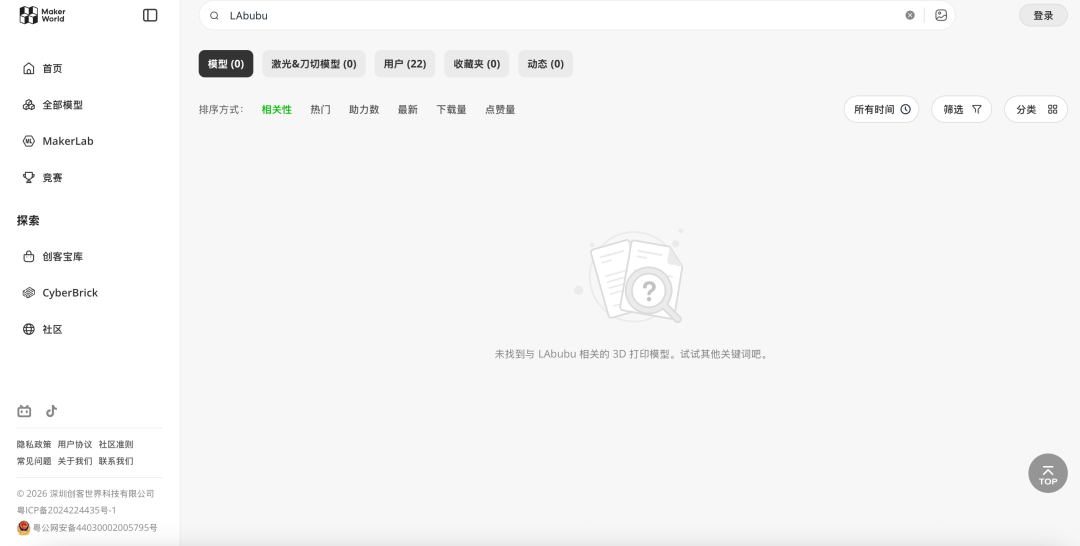Screen dimensions: 1080x546
Task: Go to 首页 home page
Action: pyautogui.click(x=52, y=69)
